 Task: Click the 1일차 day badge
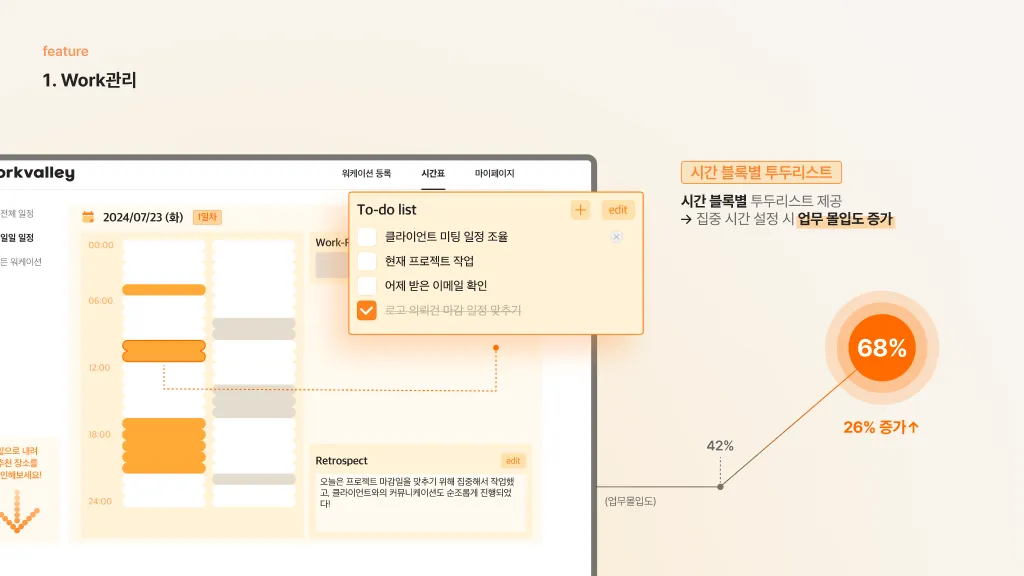coord(207,217)
